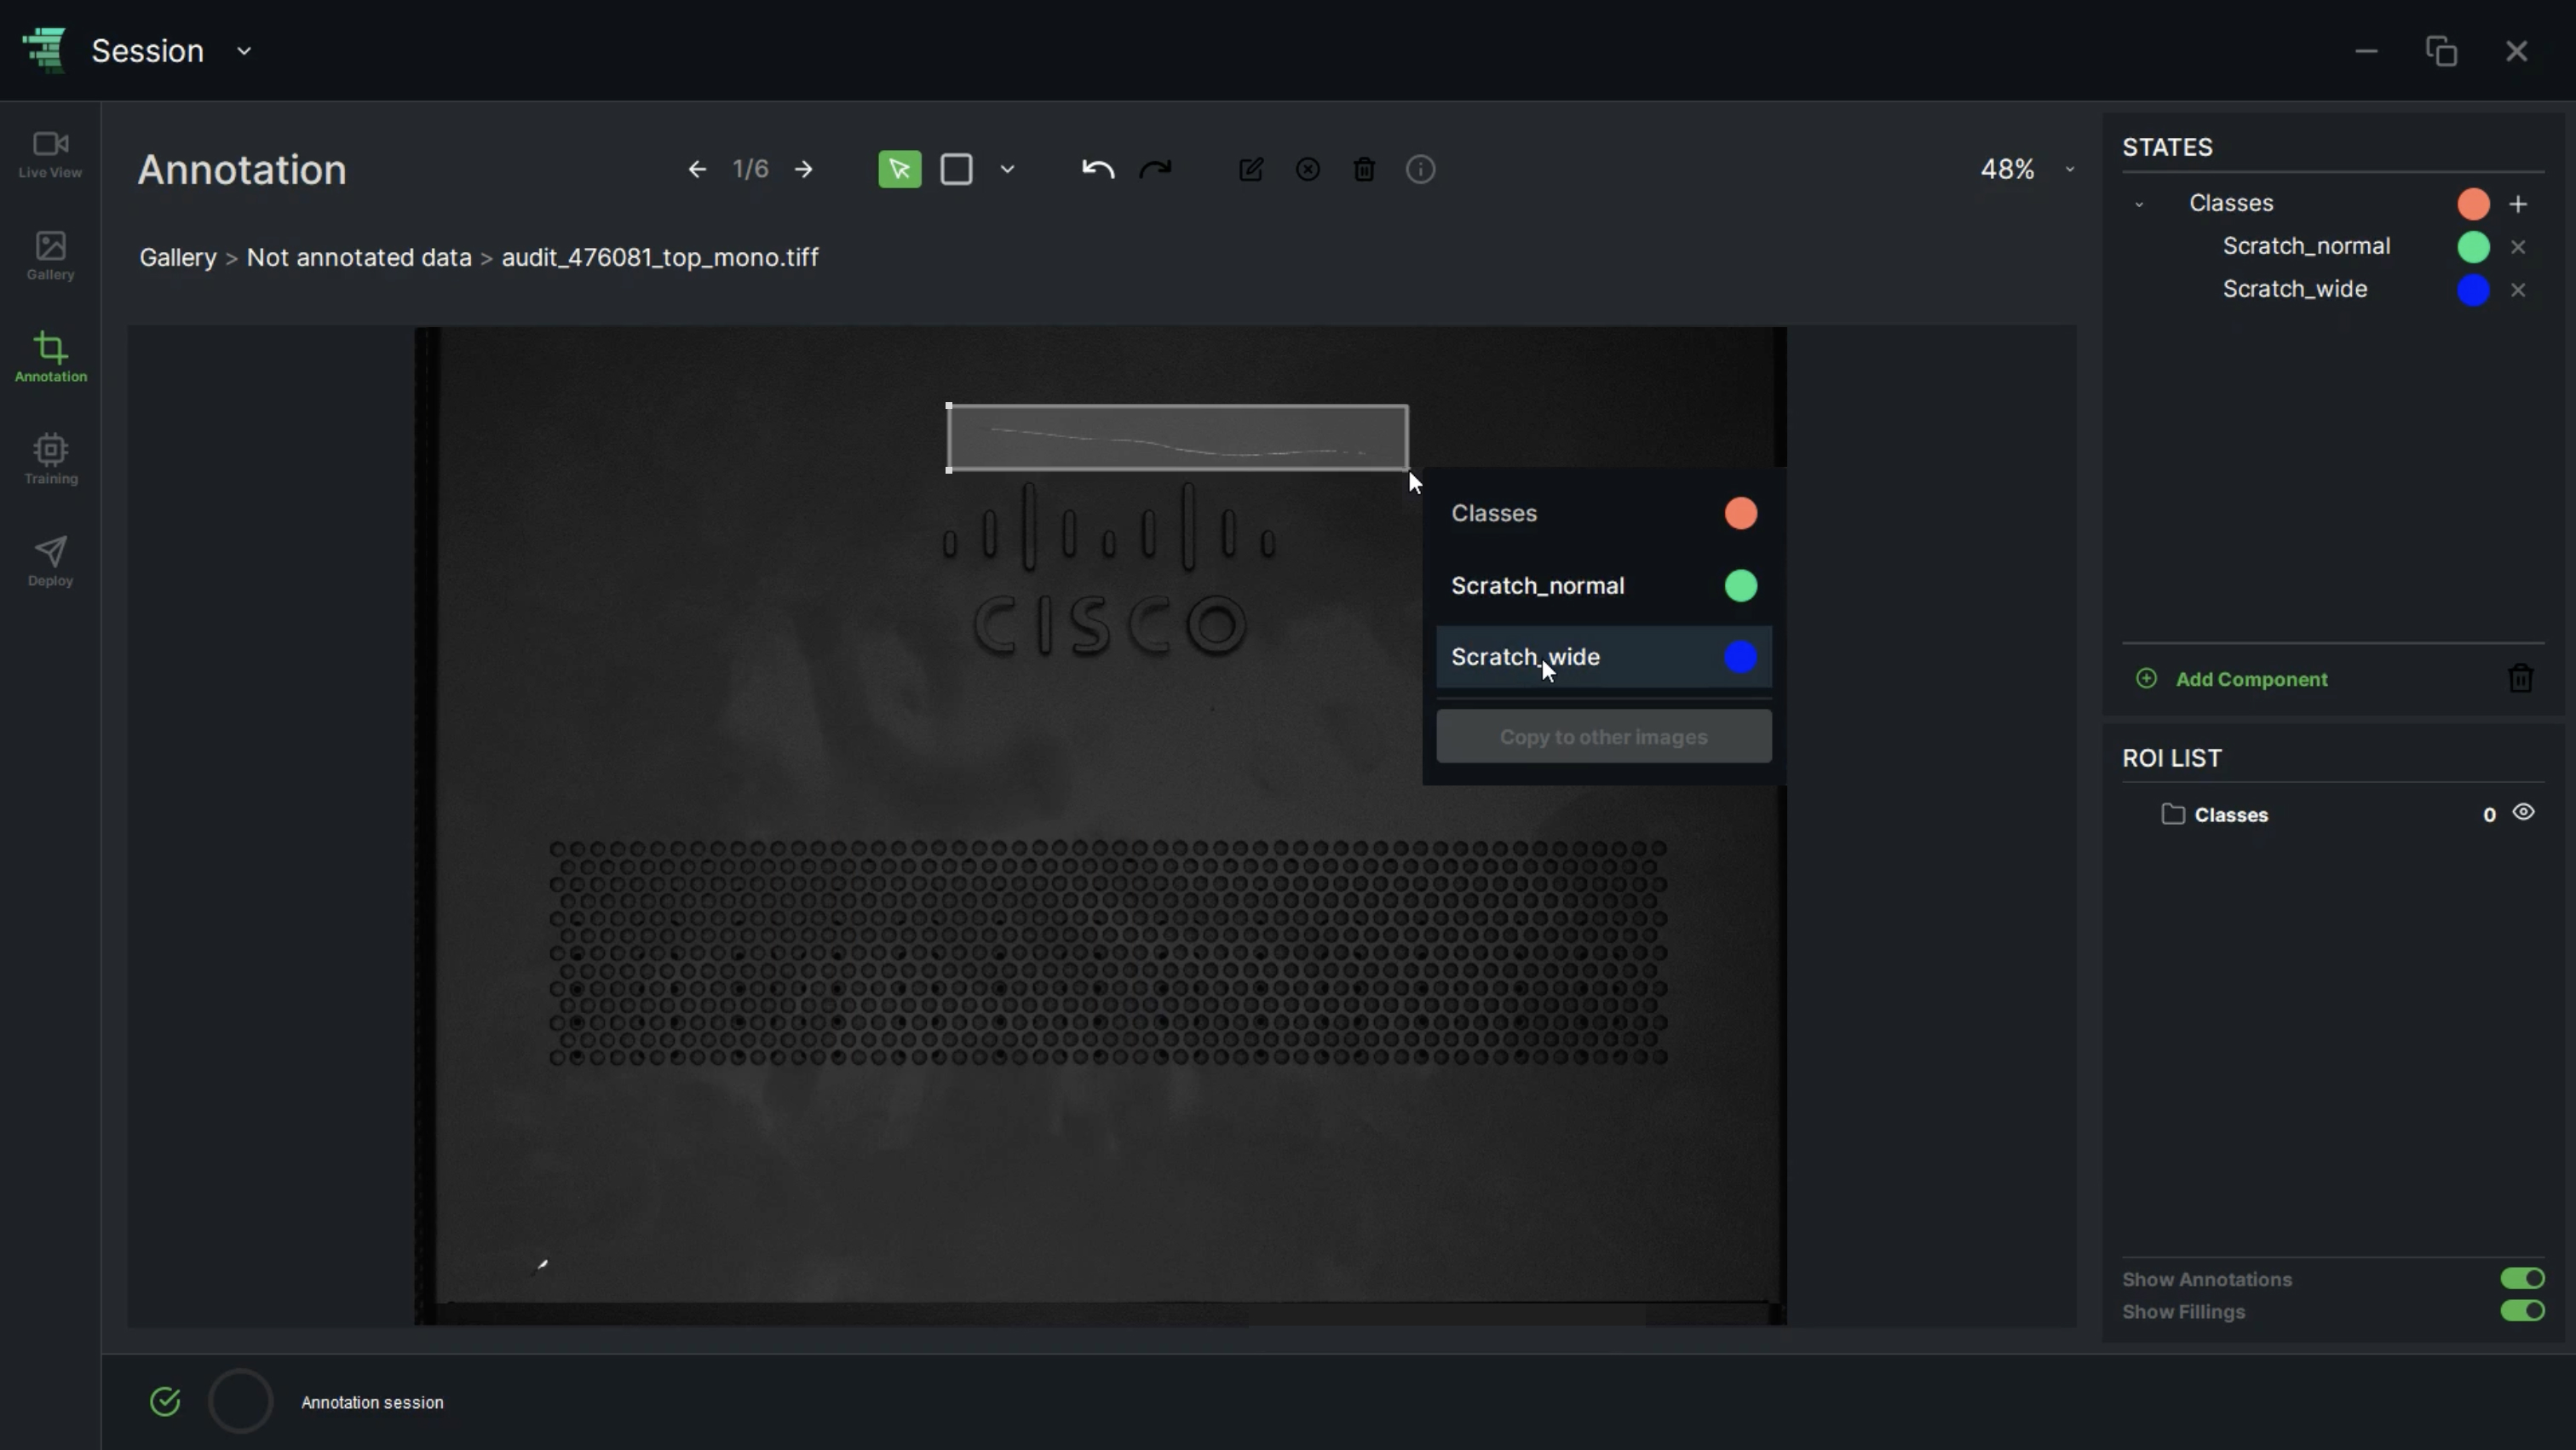Choose Scratch_wide in the context menu
2576x1450 pixels.
[1604, 657]
